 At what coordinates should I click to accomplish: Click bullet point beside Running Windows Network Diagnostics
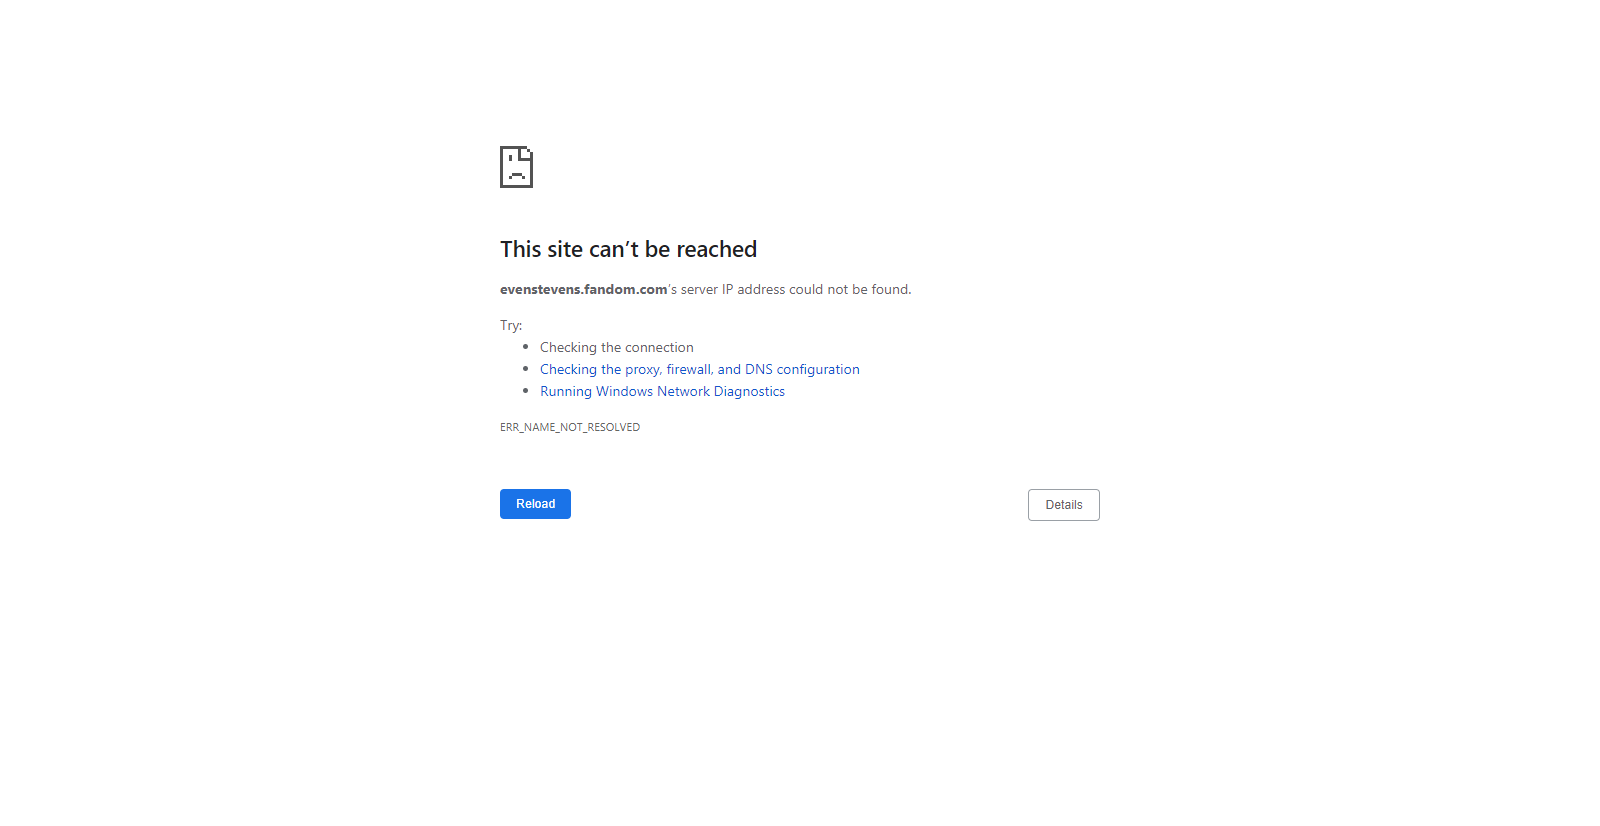[525, 390]
